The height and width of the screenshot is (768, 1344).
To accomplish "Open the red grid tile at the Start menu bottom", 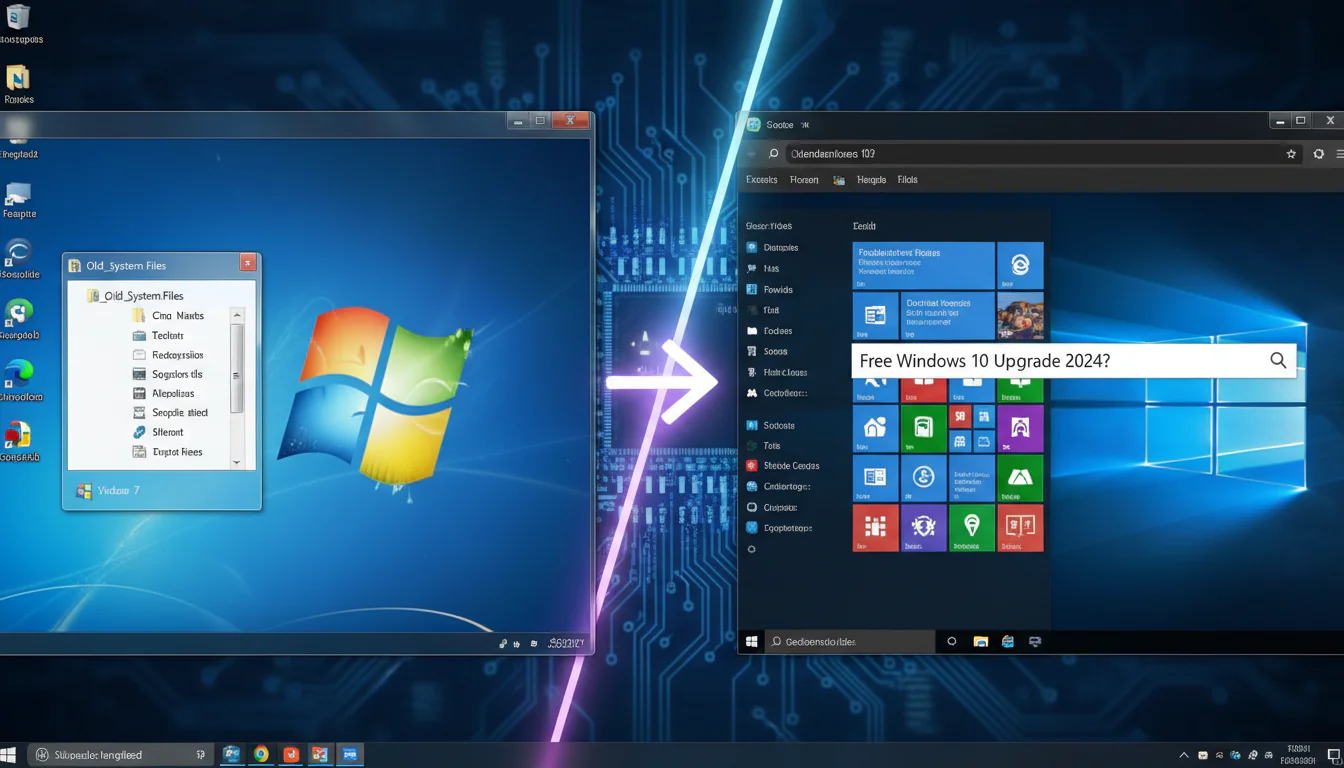I will [875, 528].
